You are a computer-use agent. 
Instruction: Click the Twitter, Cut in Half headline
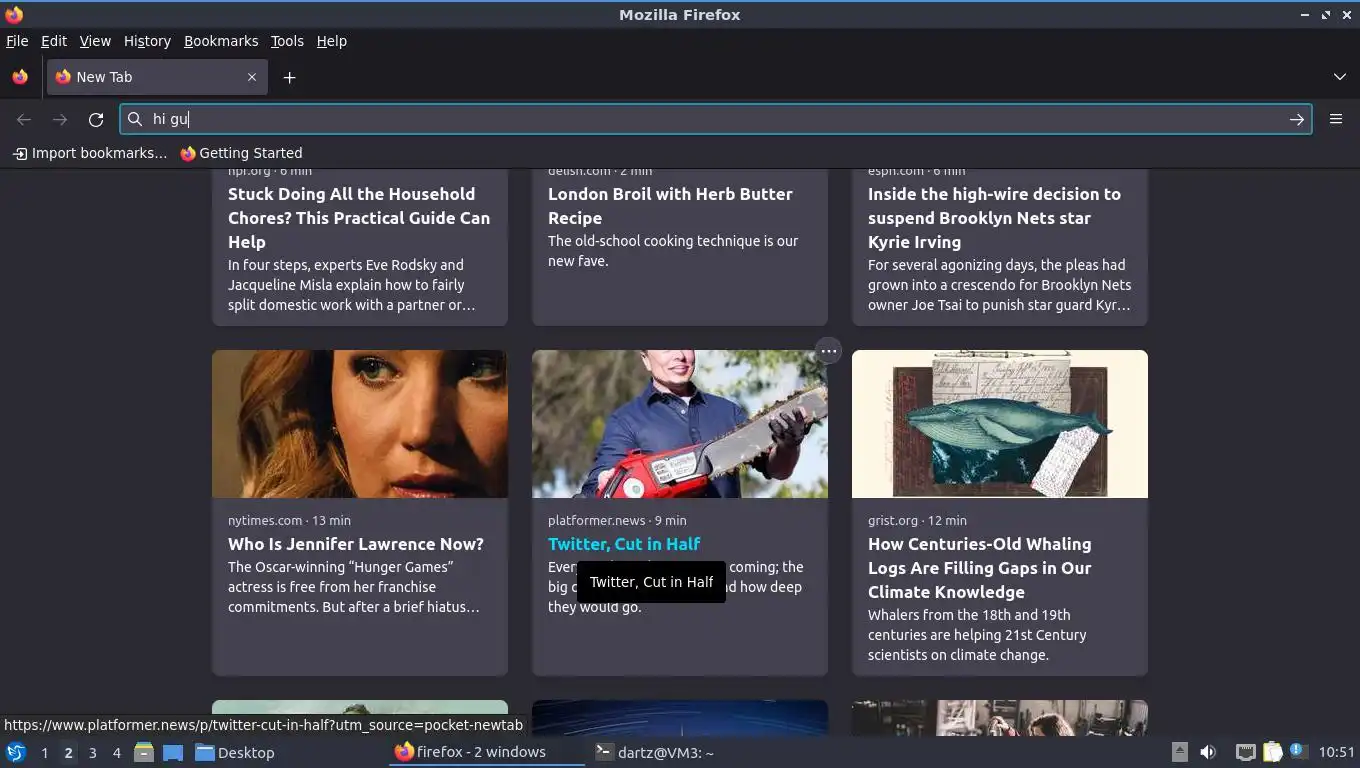tap(624, 544)
